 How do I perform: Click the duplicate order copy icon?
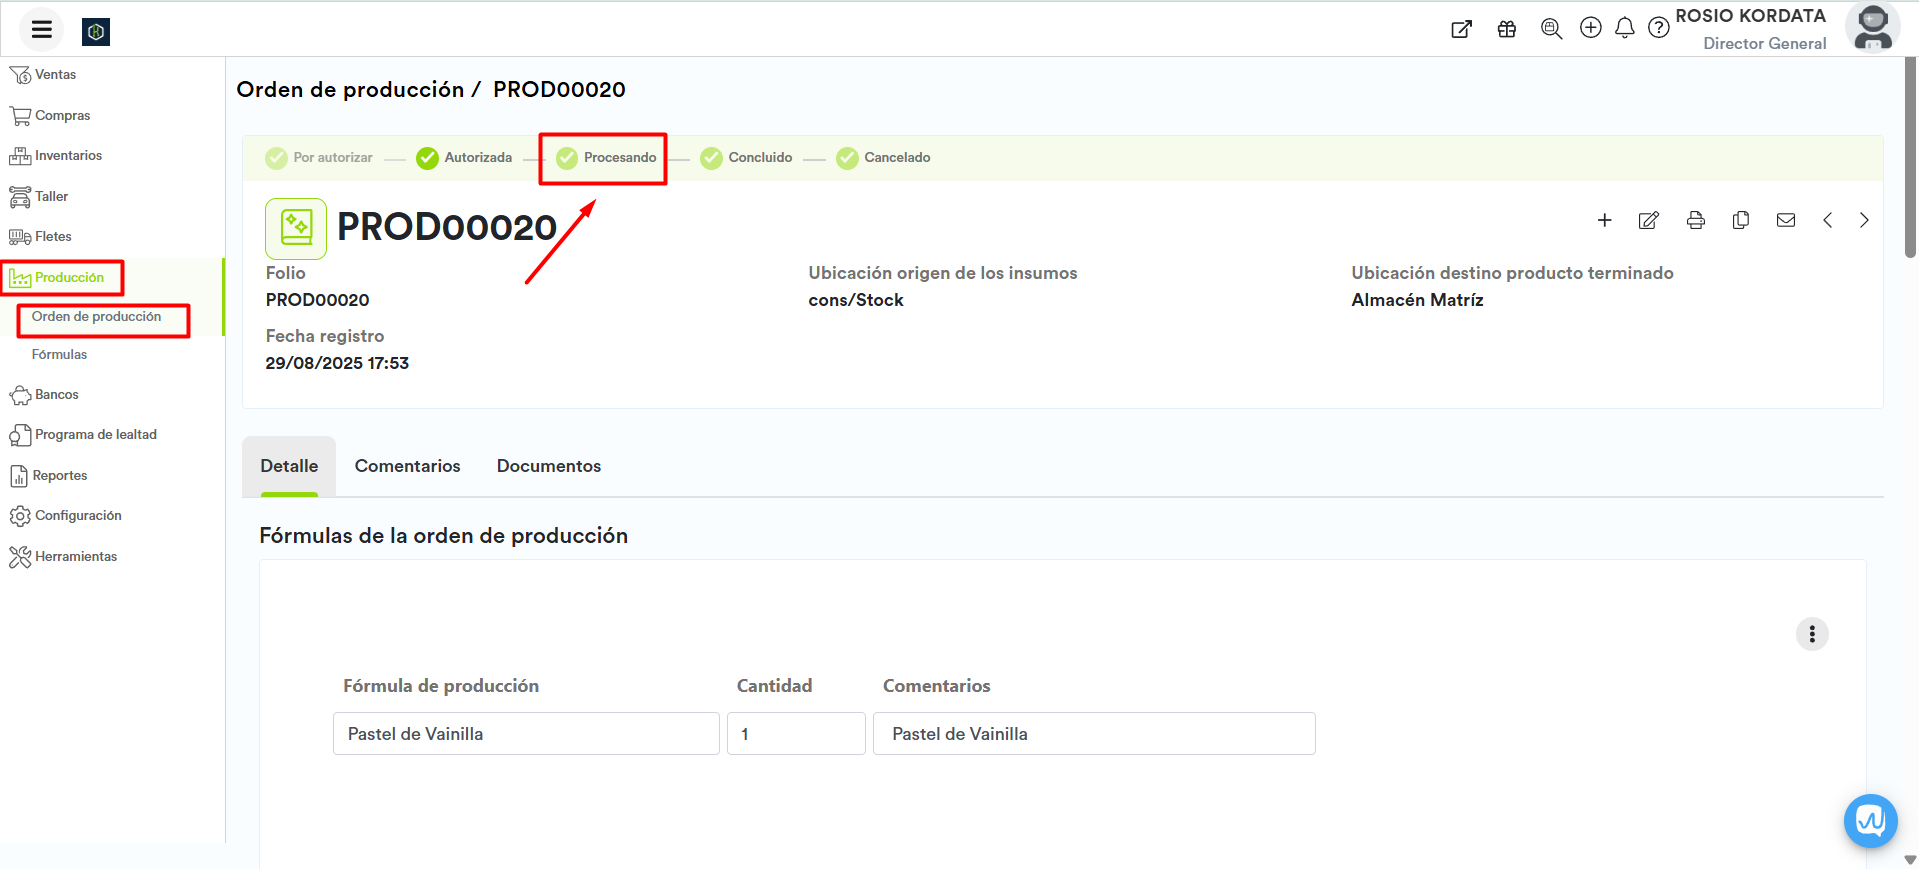(1740, 220)
